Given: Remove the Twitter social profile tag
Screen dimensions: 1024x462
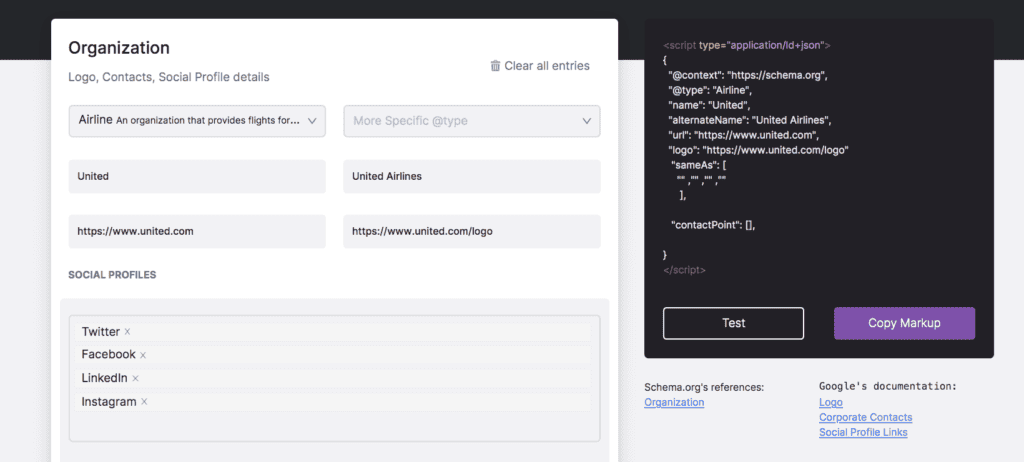Looking at the screenshot, I should [x=127, y=332].
